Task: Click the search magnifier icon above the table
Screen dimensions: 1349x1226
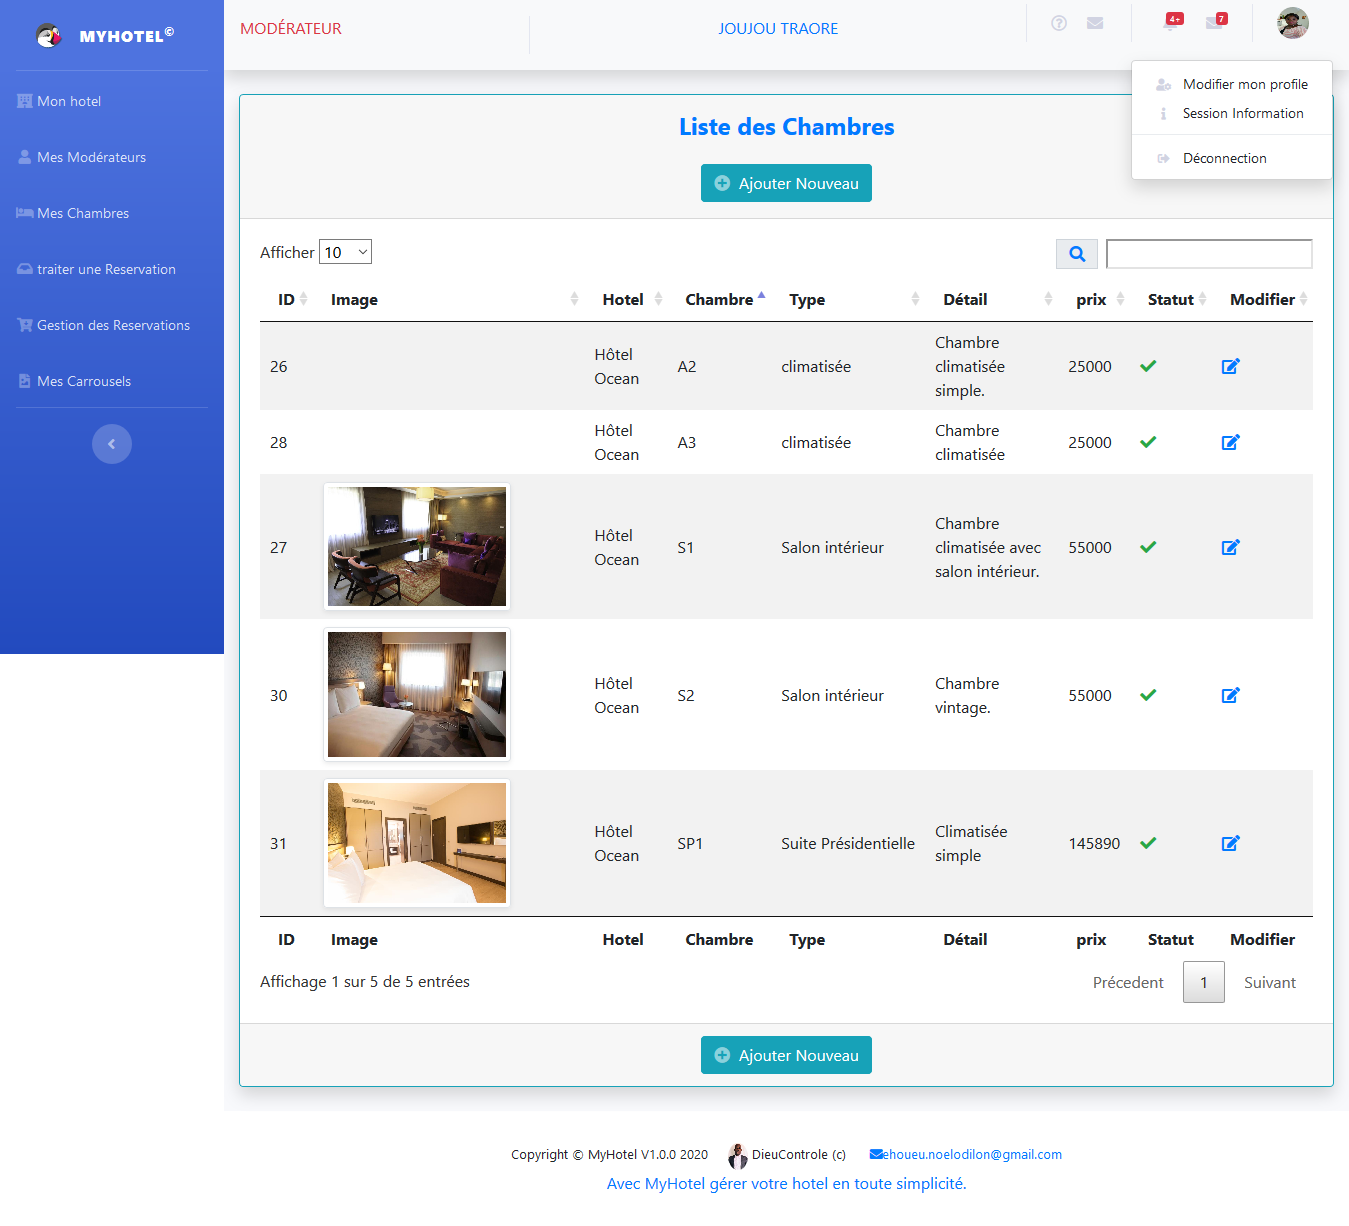Action: pyautogui.click(x=1076, y=254)
